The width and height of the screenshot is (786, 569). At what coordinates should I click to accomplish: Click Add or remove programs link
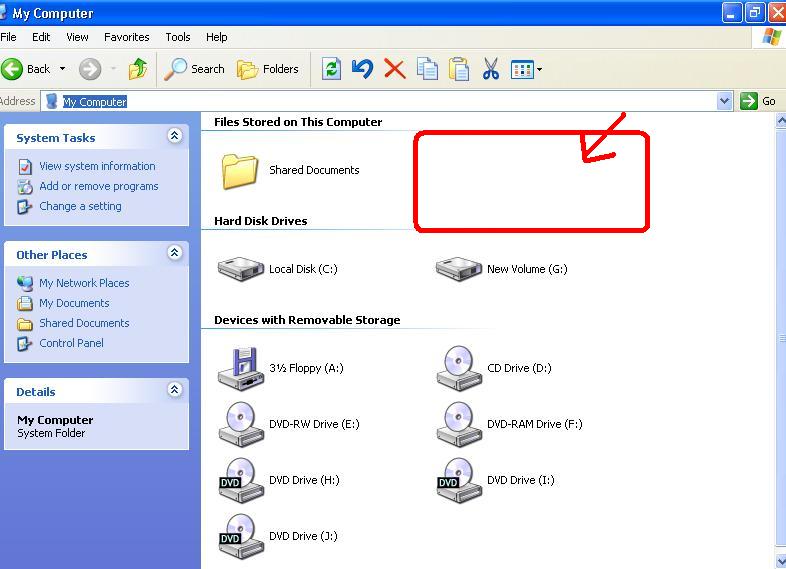pos(99,186)
